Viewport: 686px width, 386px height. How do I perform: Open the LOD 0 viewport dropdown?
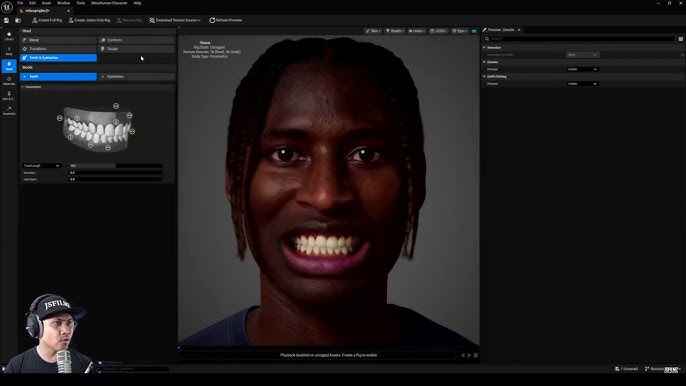pos(438,31)
